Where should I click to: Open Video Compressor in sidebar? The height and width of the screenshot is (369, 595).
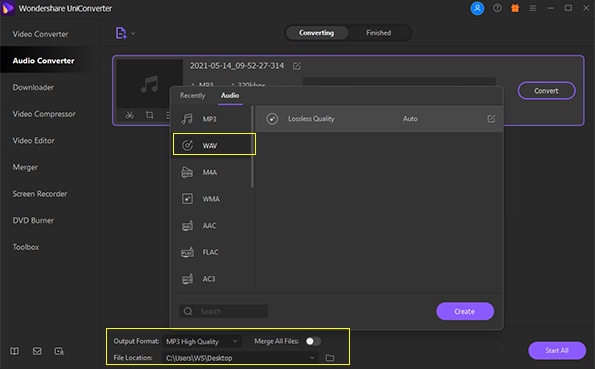coord(44,114)
